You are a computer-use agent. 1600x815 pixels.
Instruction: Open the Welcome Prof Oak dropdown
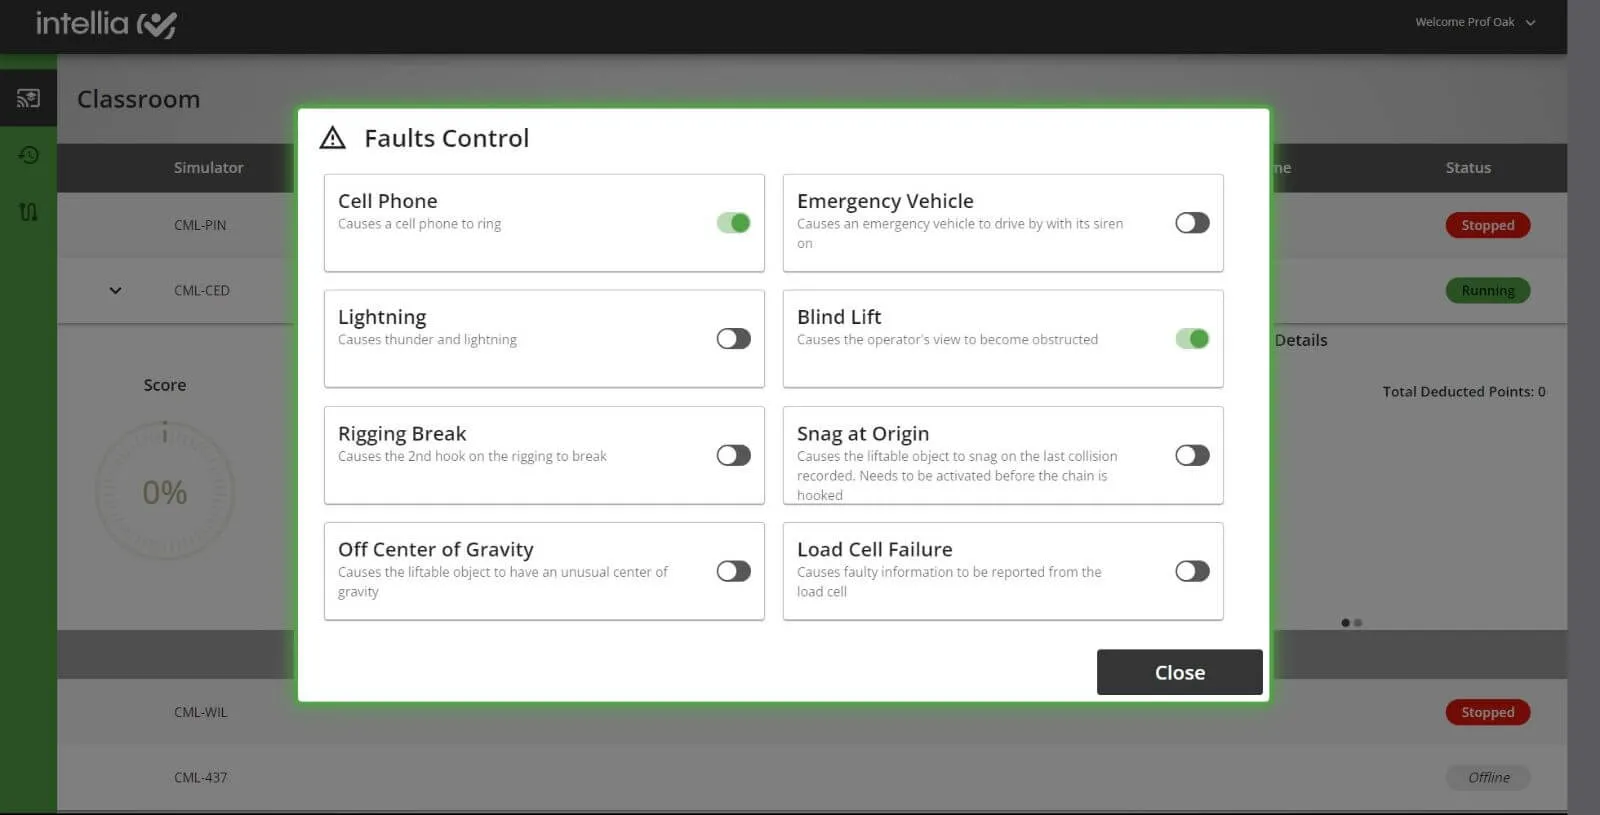click(x=1474, y=21)
